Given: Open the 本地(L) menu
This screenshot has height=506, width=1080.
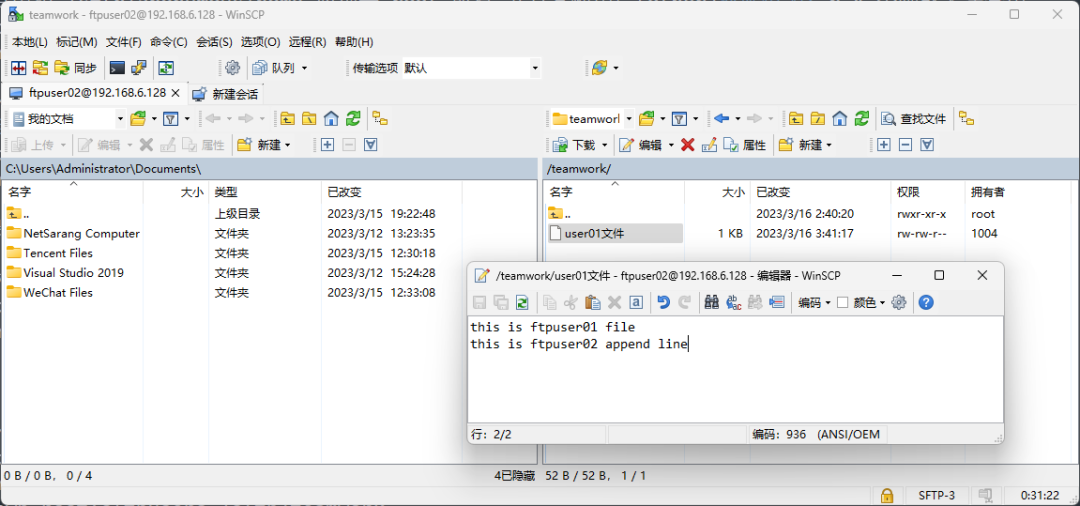Looking at the screenshot, I should click(x=30, y=41).
